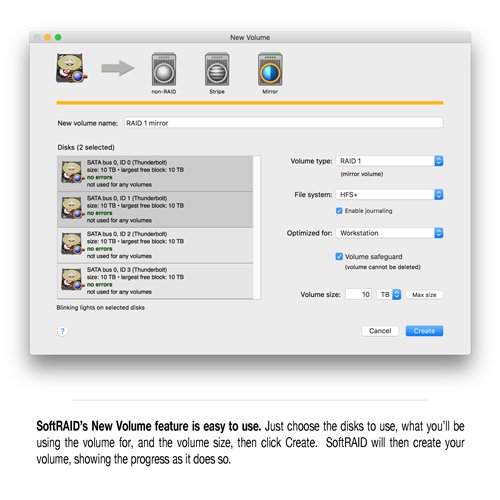
Task: Click the Cancel button
Action: (380, 331)
